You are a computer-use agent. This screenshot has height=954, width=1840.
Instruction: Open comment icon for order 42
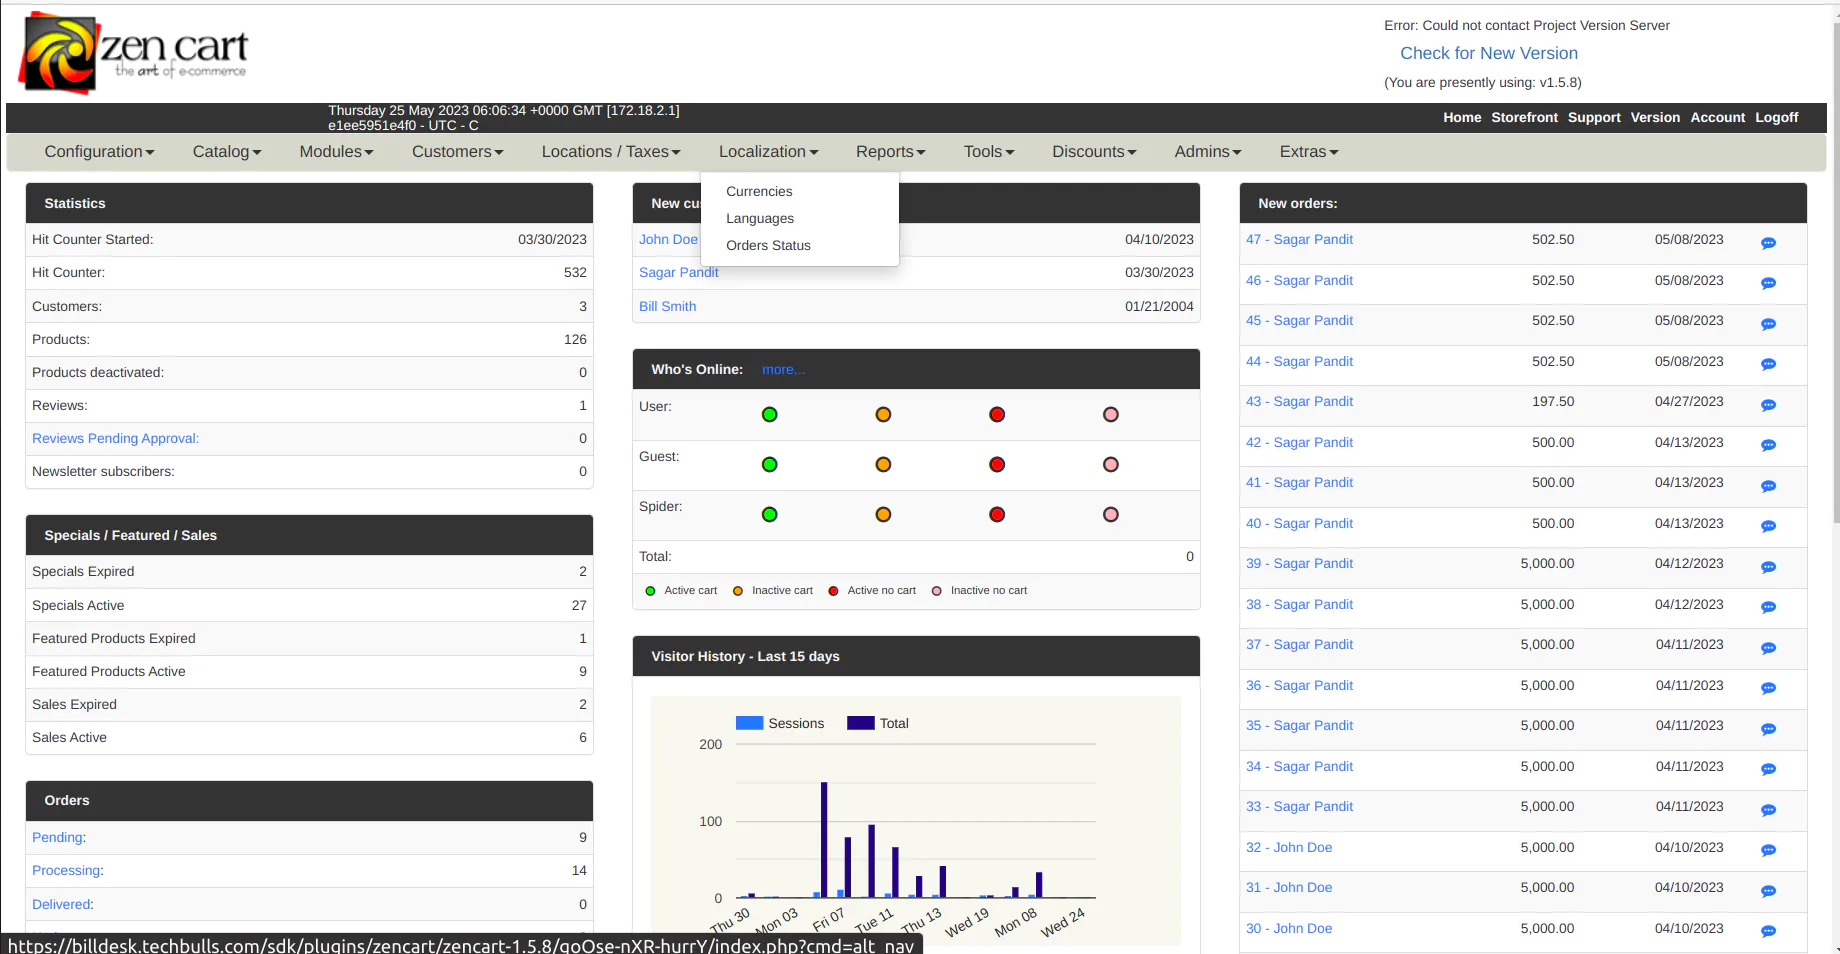(x=1768, y=445)
